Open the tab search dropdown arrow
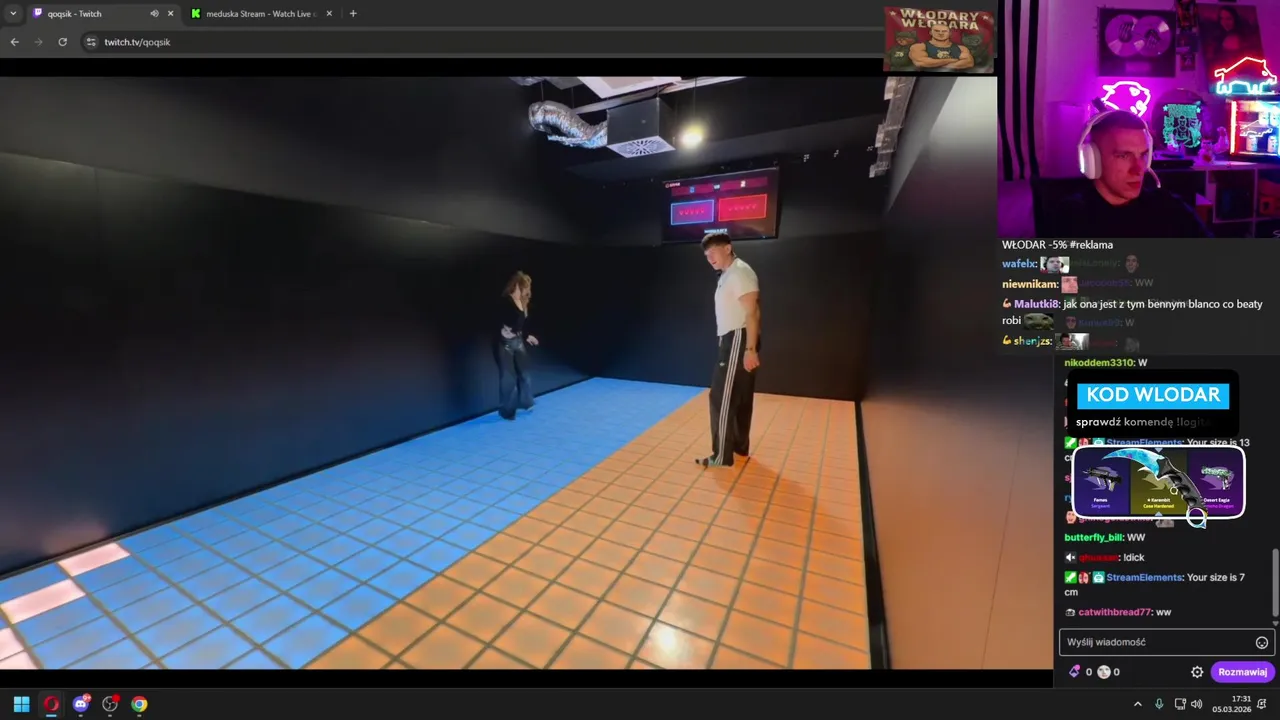This screenshot has height=720, width=1280. [x=13, y=13]
